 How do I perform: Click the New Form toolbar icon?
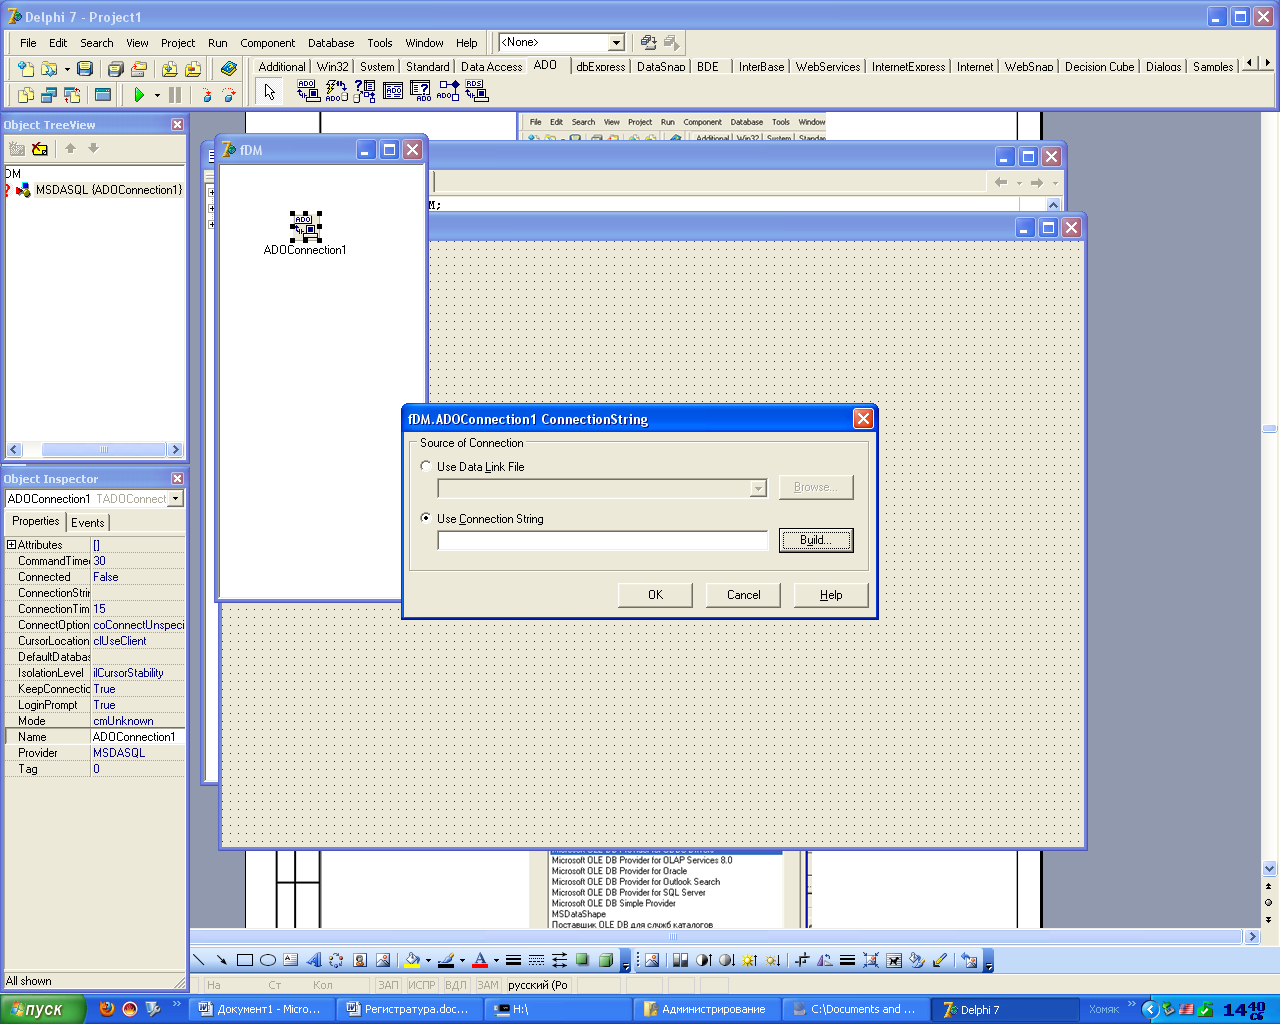tap(102, 94)
